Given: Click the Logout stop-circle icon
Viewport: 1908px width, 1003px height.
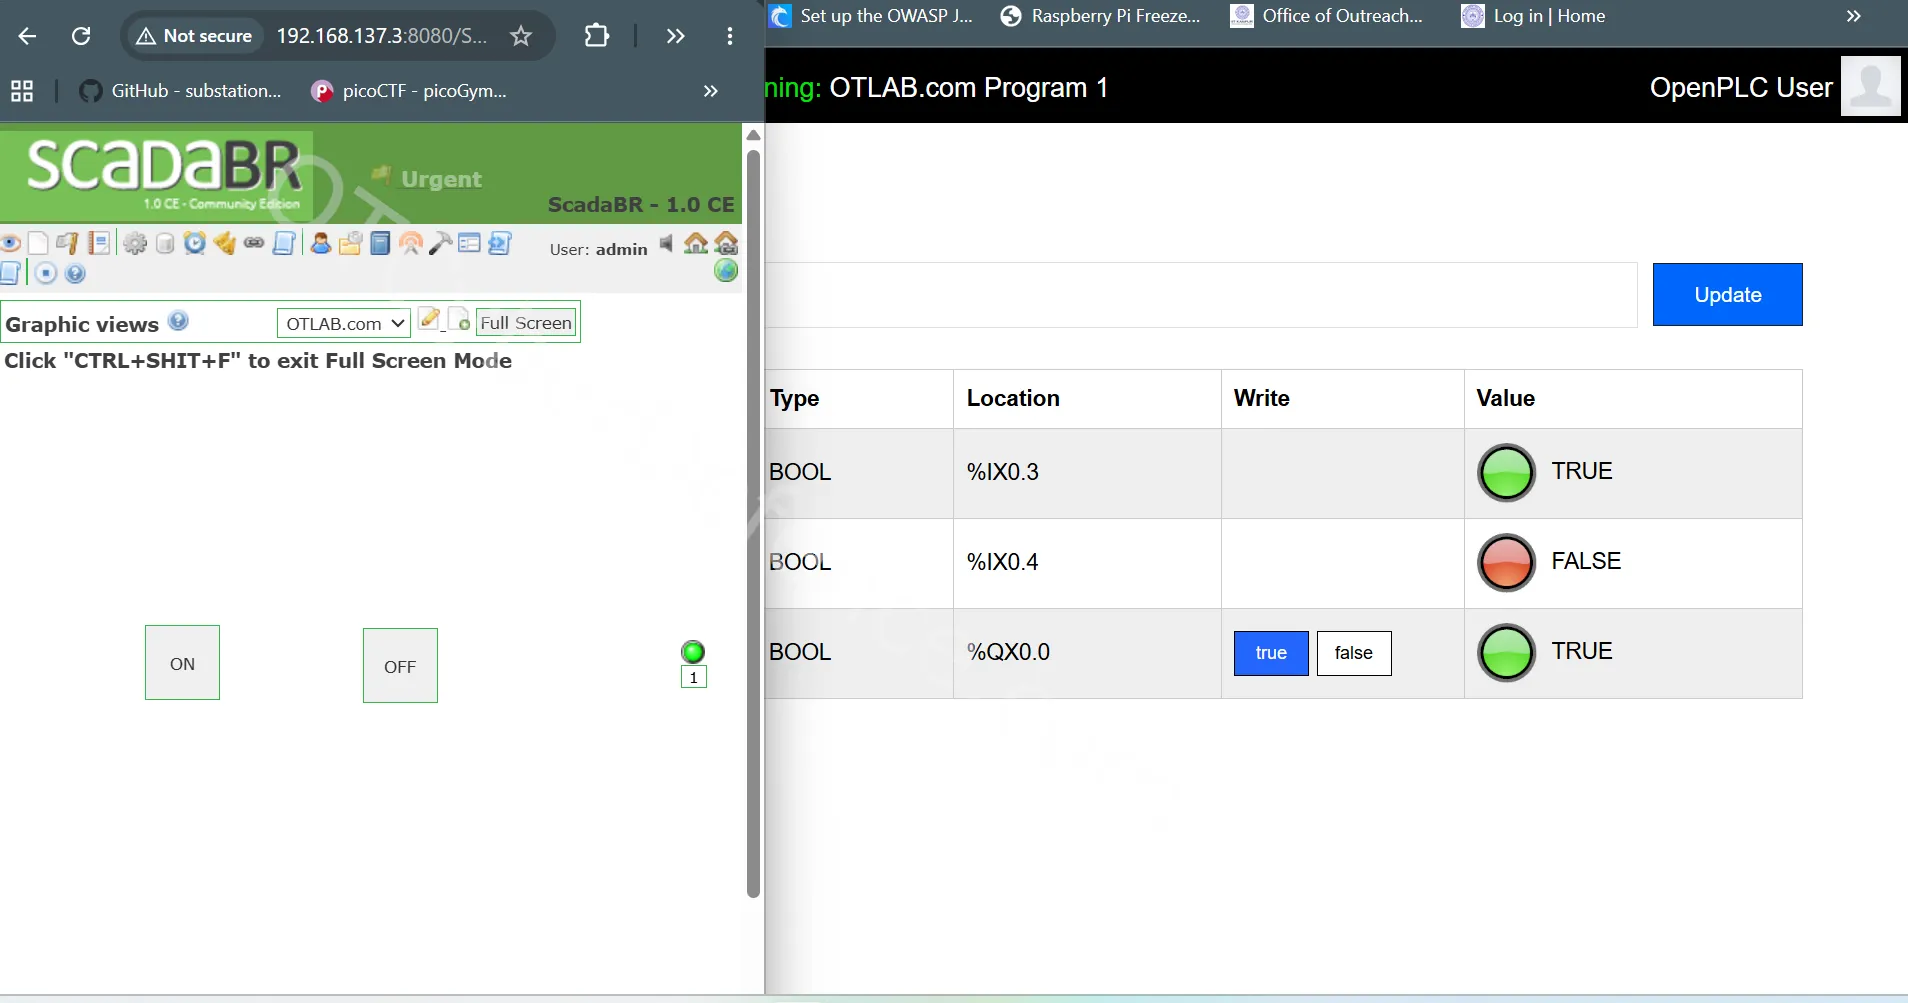Looking at the screenshot, I should pyautogui.click(x=45, y=273).
